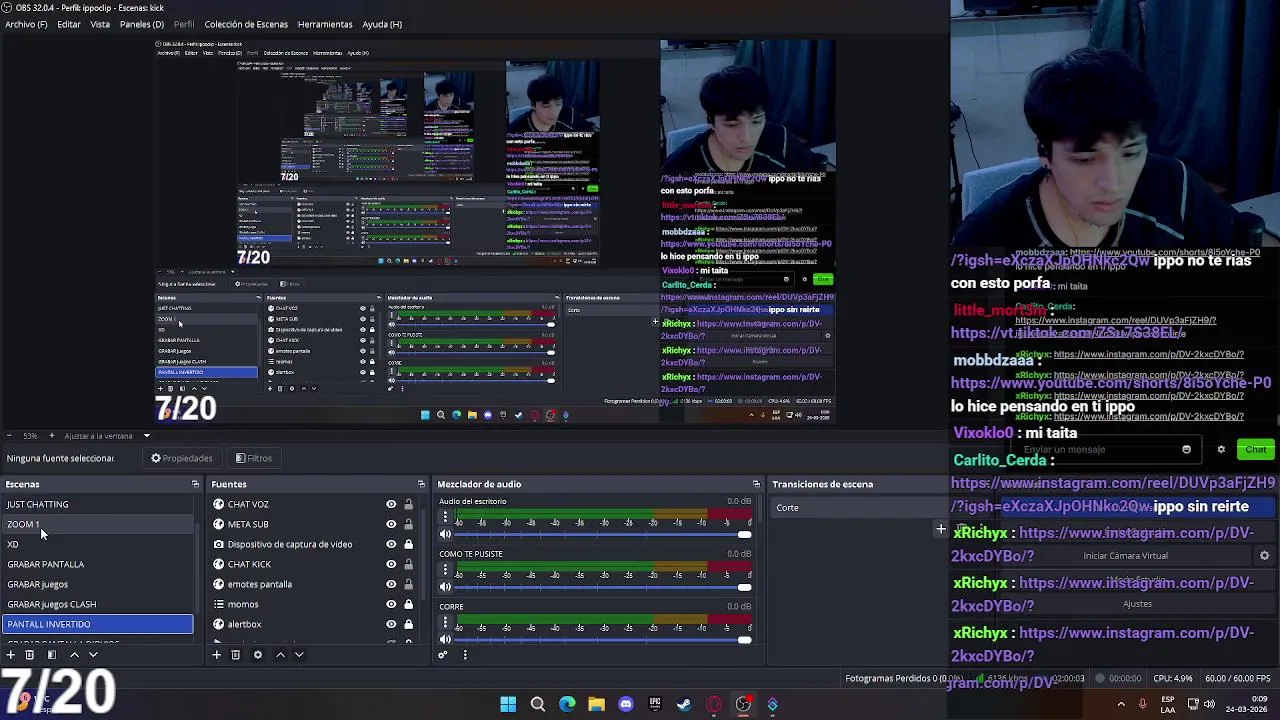
Task: Add a new source with the plus icon under Fuentes
Action: (x=216, y=655)
